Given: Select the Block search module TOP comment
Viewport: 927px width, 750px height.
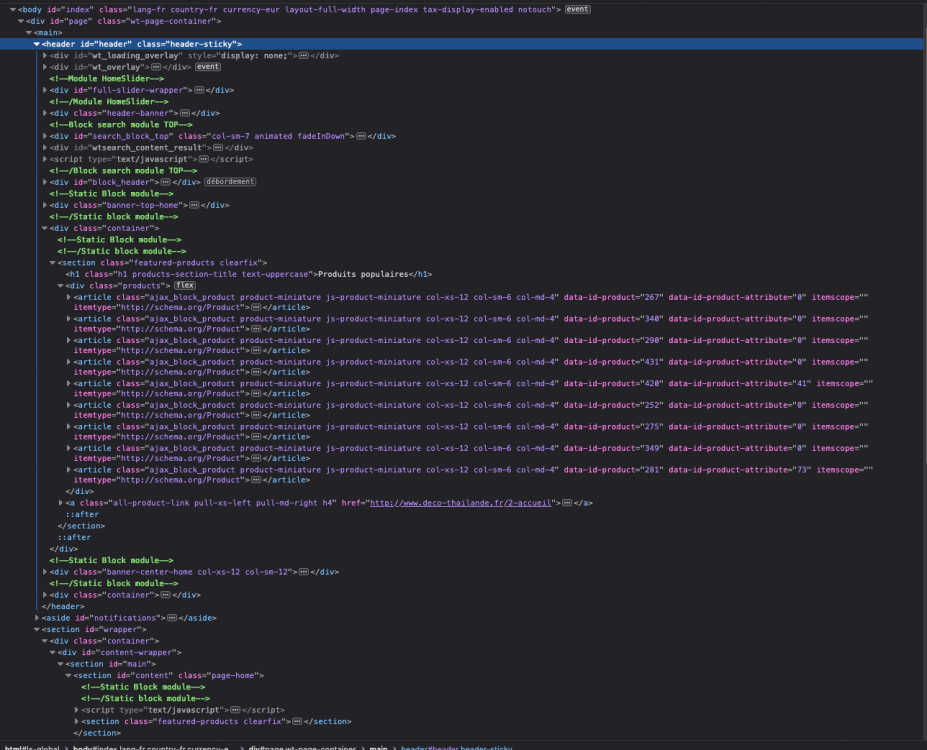Looking at the screenshot, I should pyautogui.click(x=121, y=125).
